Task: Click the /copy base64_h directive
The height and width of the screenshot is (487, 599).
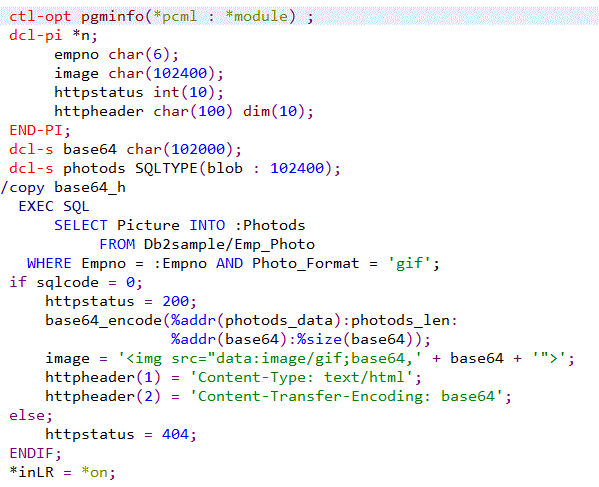Action: pos(63,188)
